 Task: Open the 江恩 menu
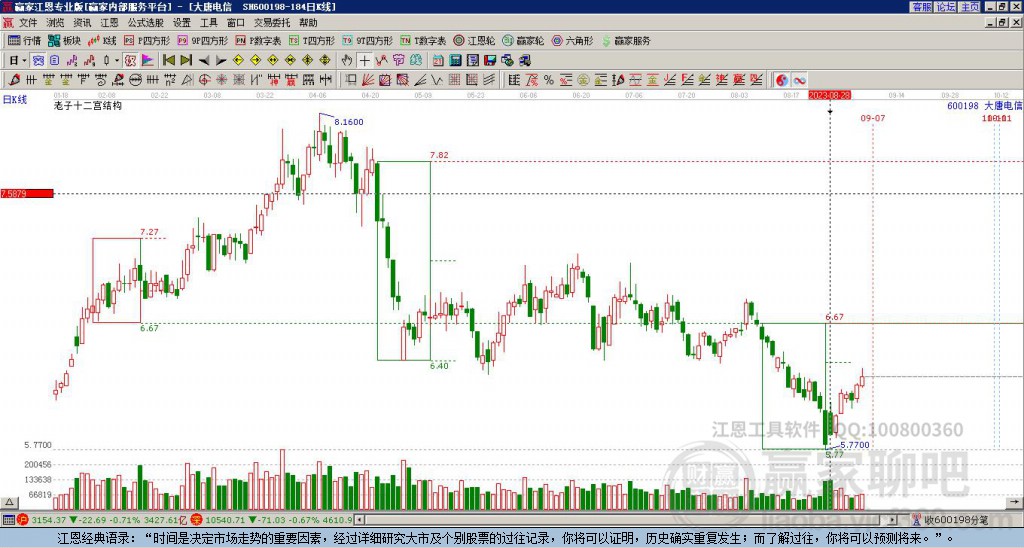109,23
